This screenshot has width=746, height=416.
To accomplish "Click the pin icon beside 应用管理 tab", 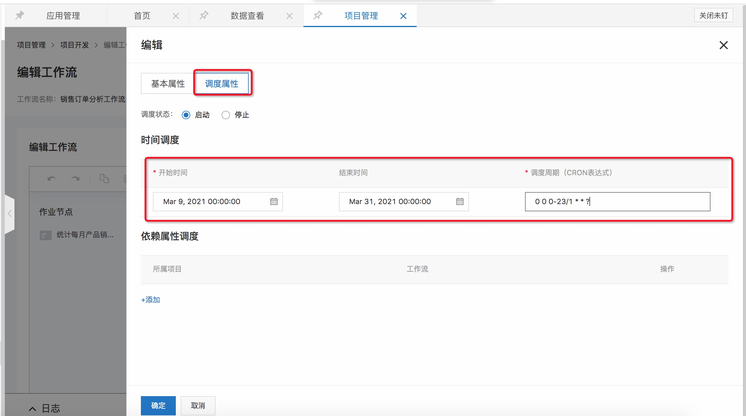I will point(20,16).
